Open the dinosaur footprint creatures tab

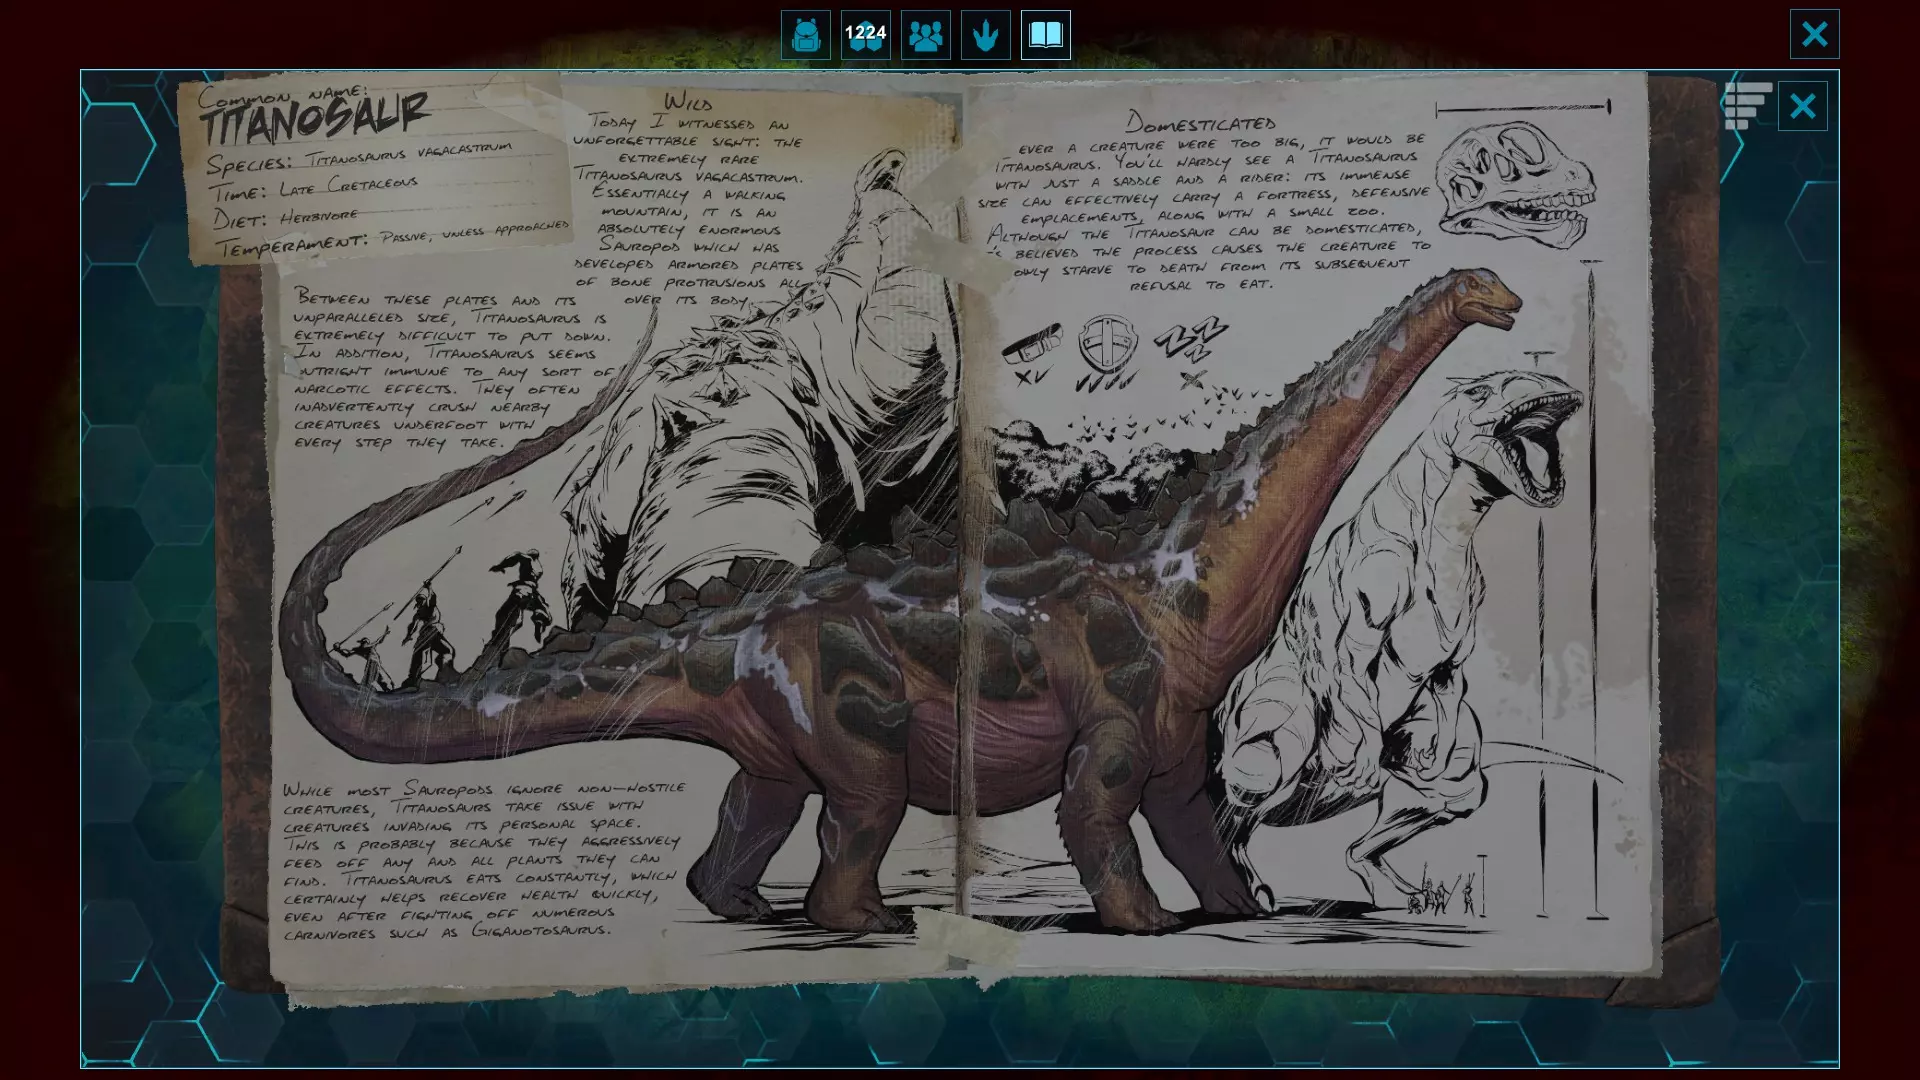click(985, 35)
